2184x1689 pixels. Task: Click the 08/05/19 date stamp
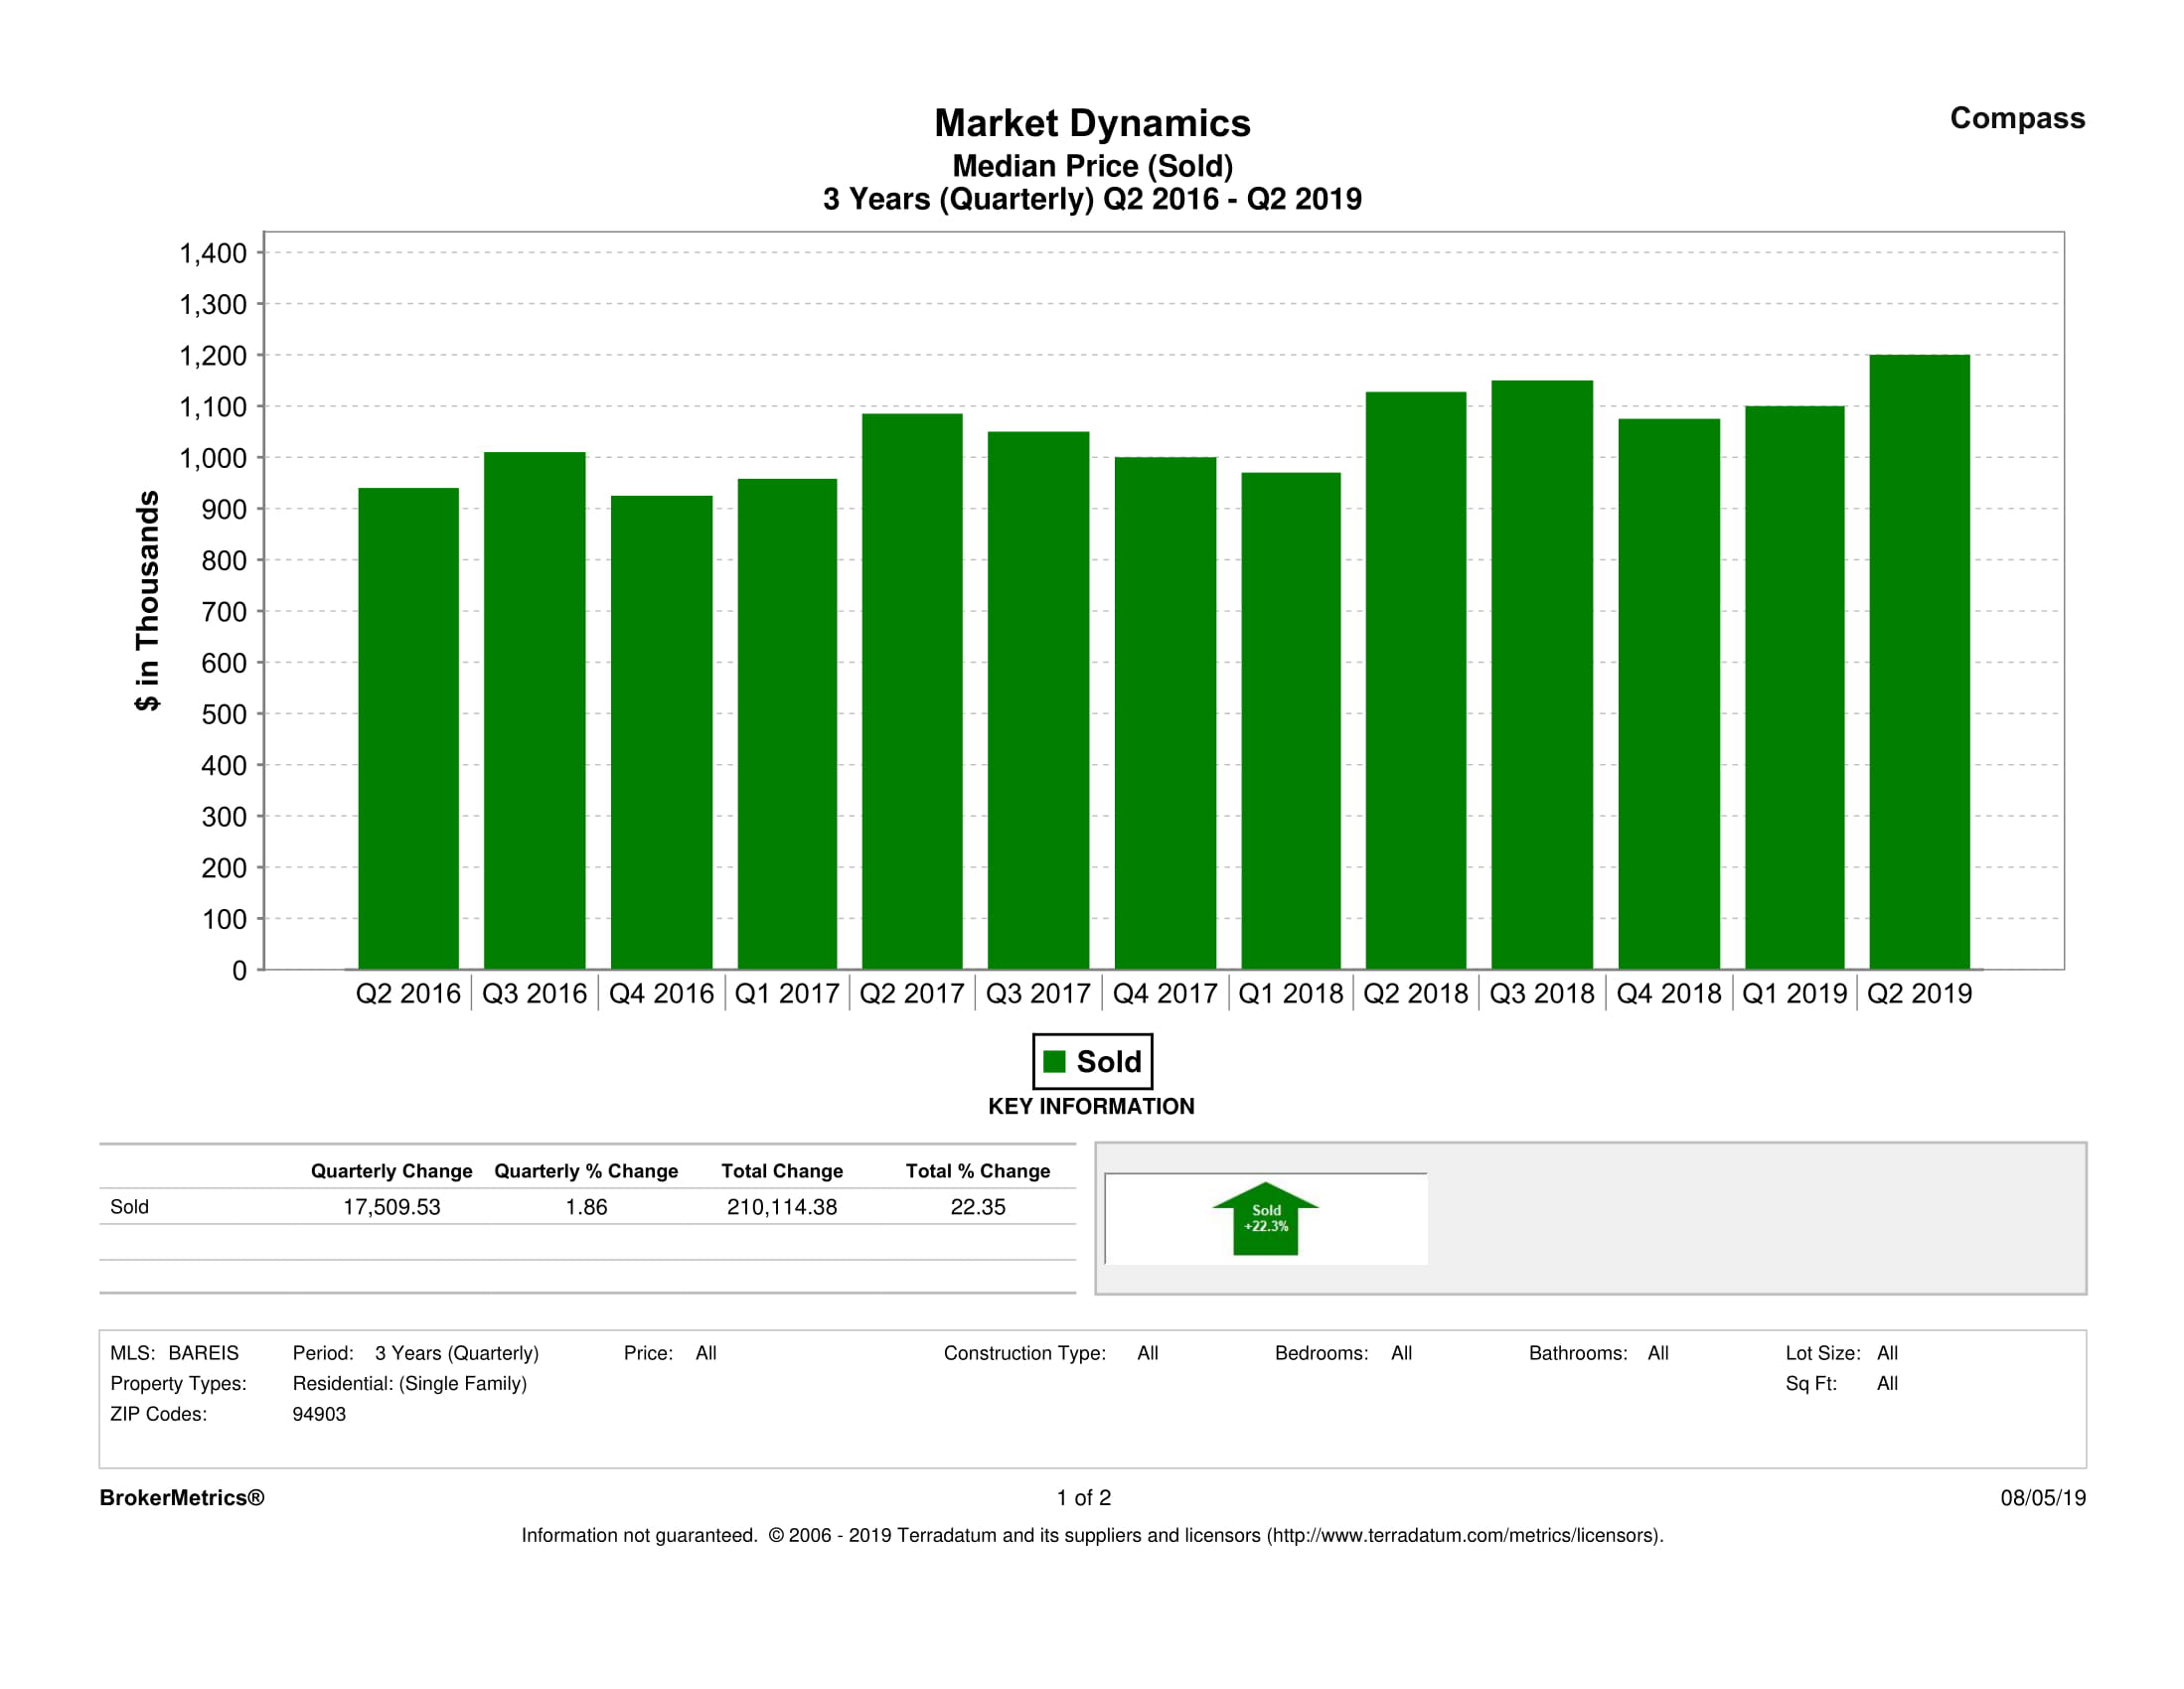2042,1497
